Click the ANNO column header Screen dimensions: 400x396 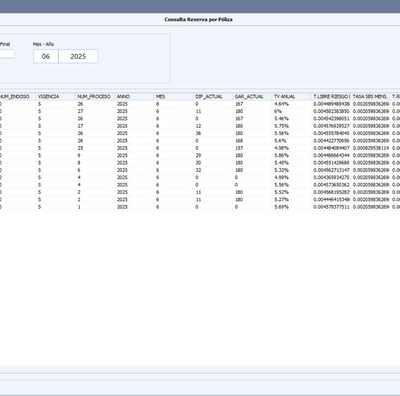[134, 97]
